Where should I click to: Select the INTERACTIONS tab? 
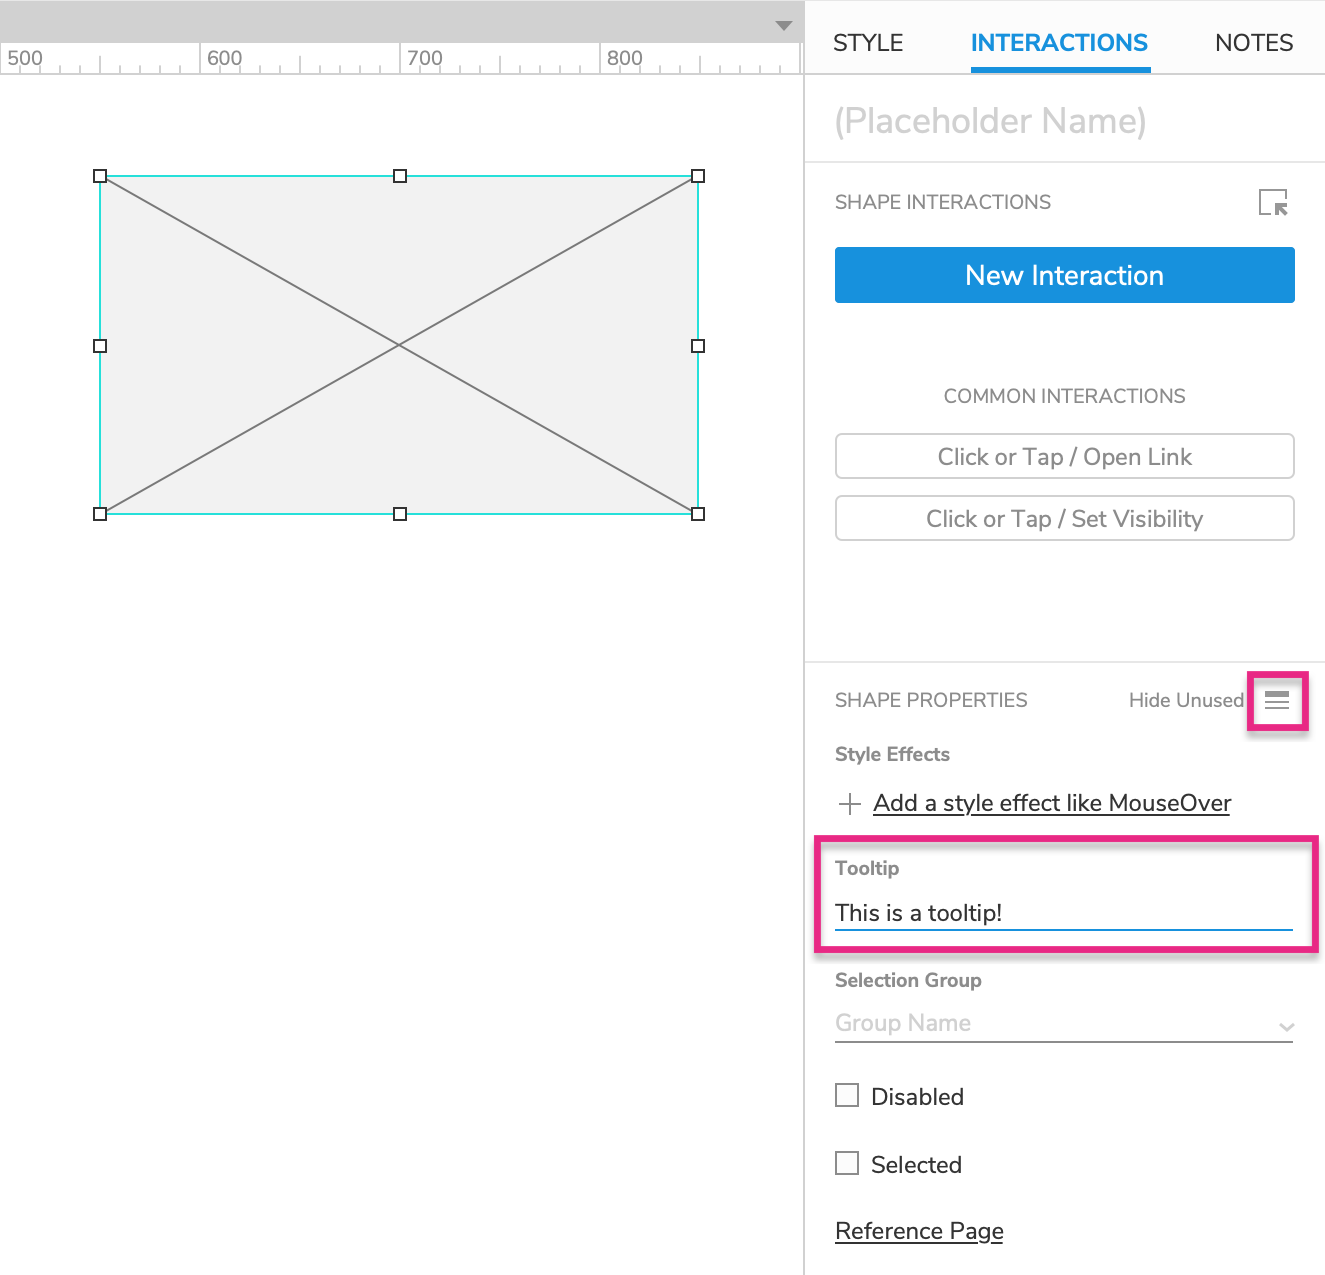(1059, 43)
